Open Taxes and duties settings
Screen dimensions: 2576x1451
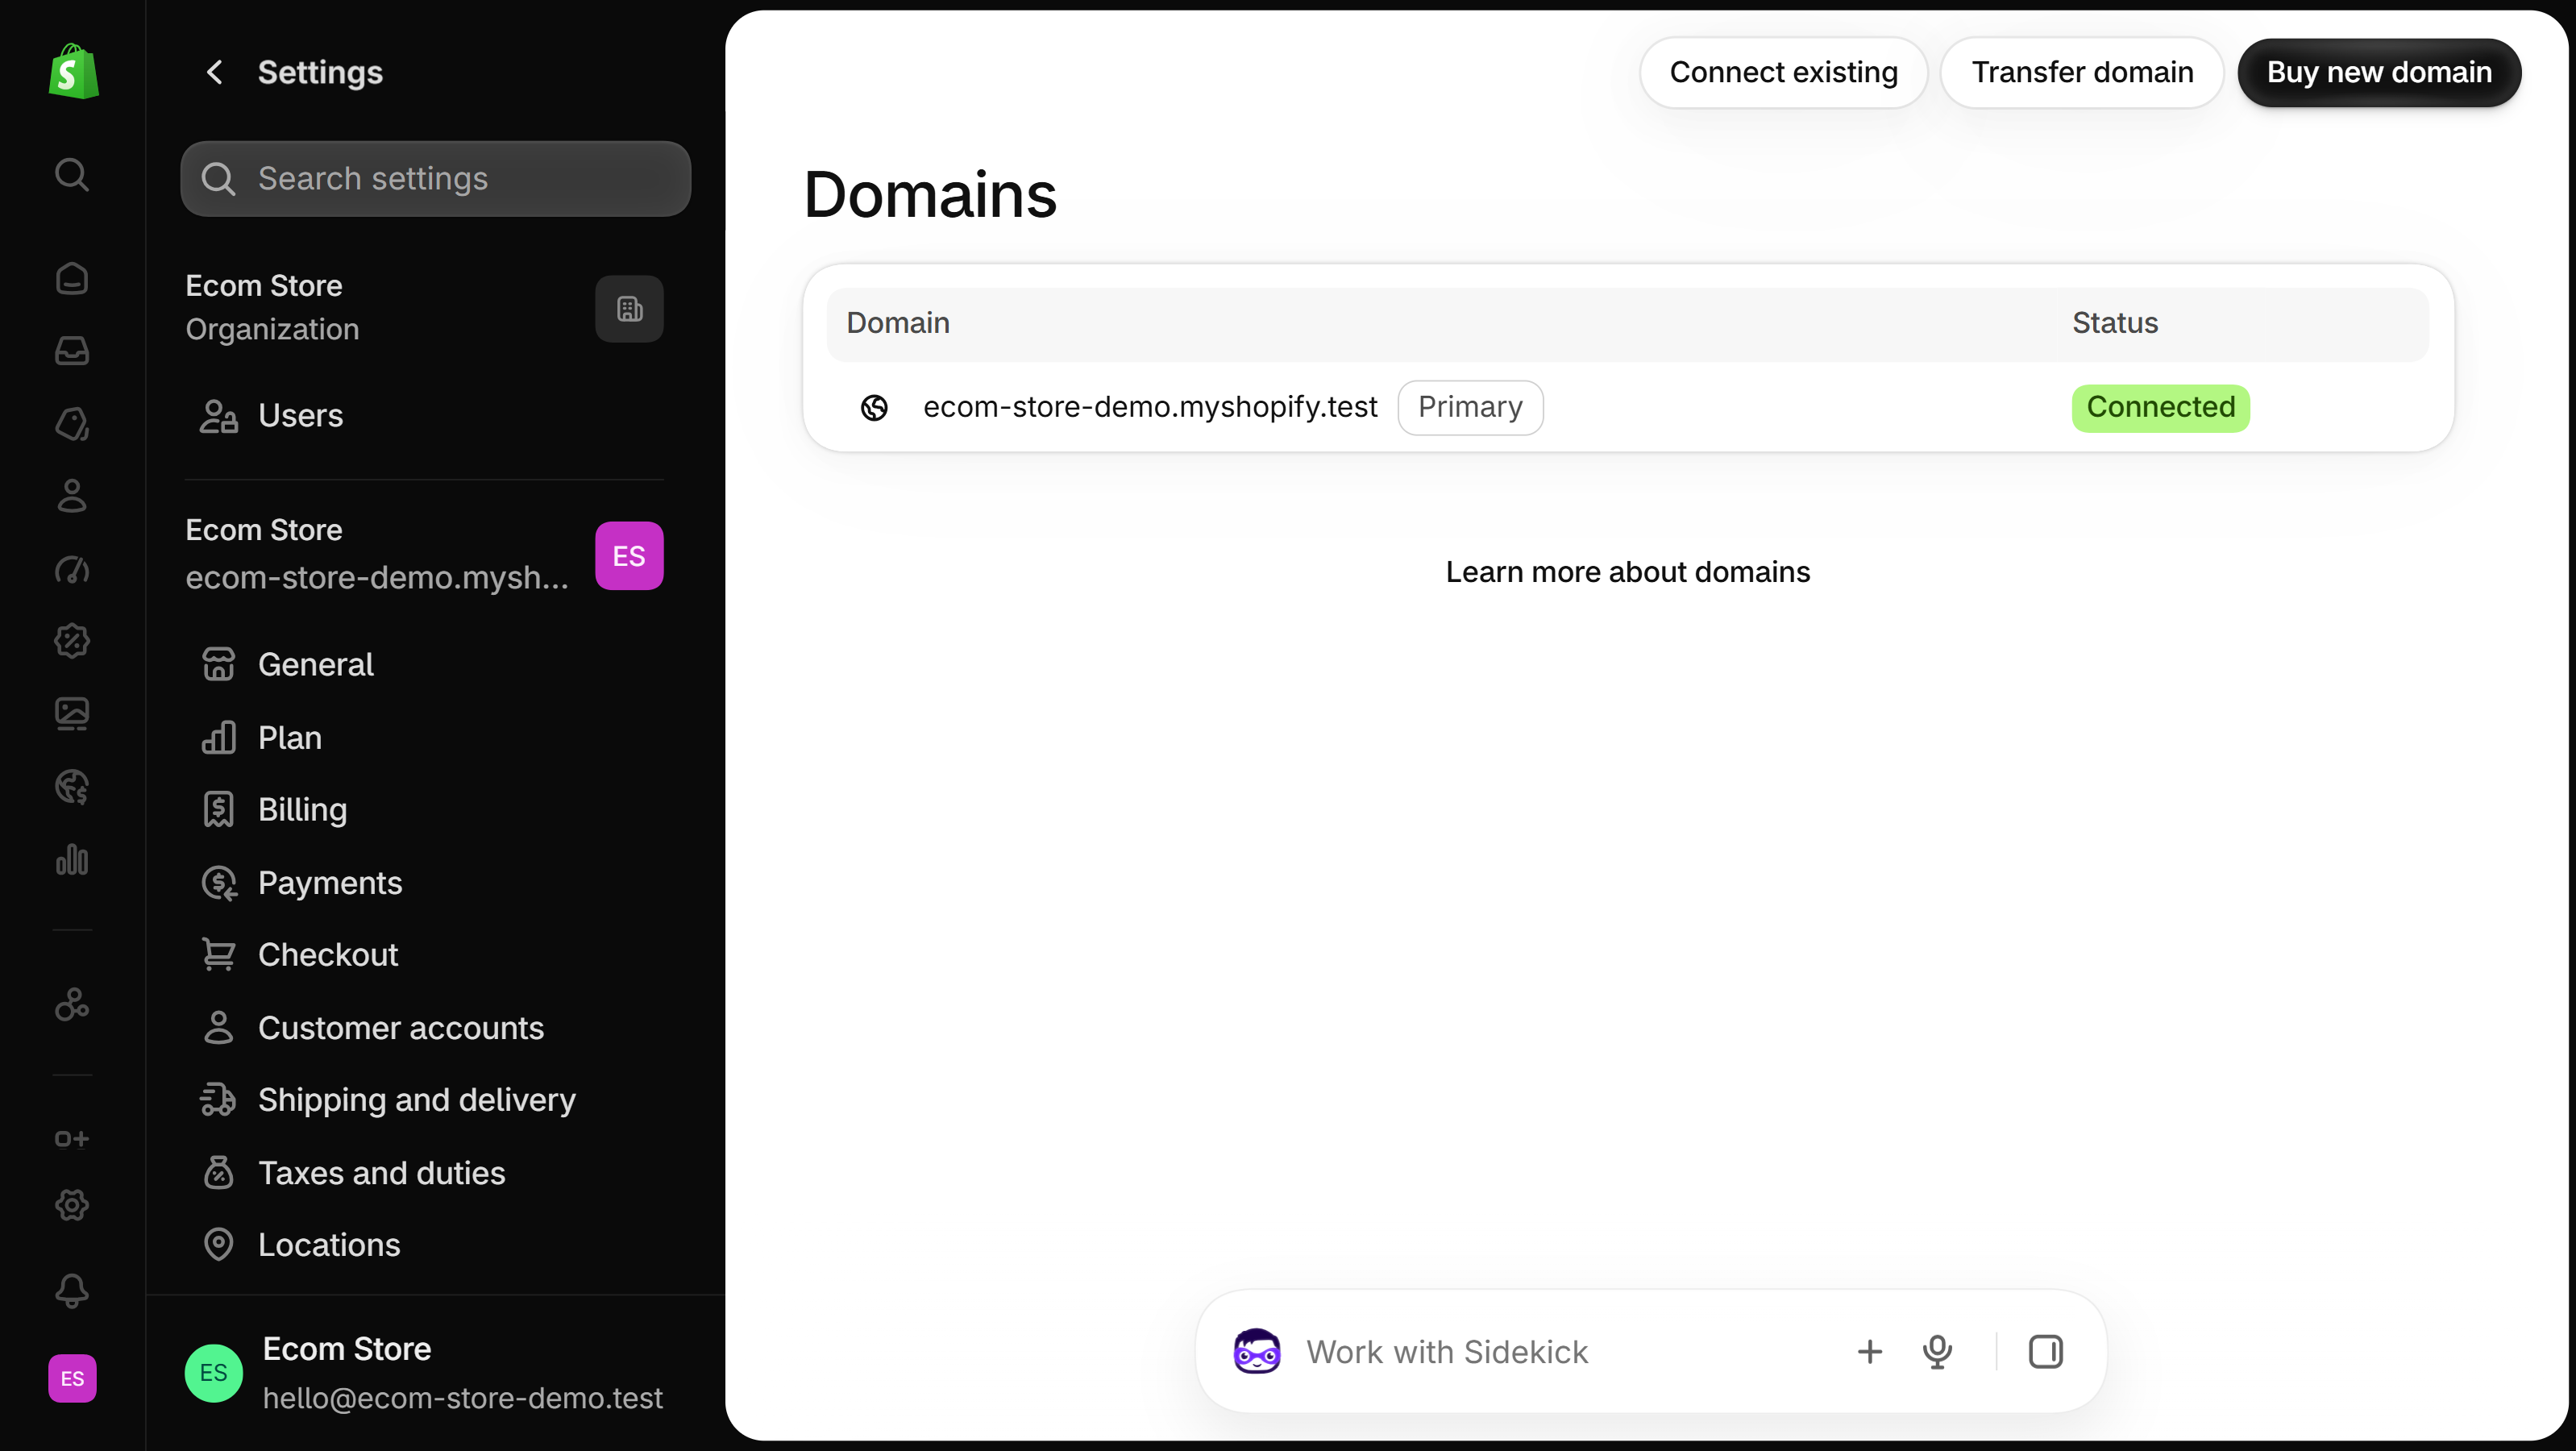424,1173
